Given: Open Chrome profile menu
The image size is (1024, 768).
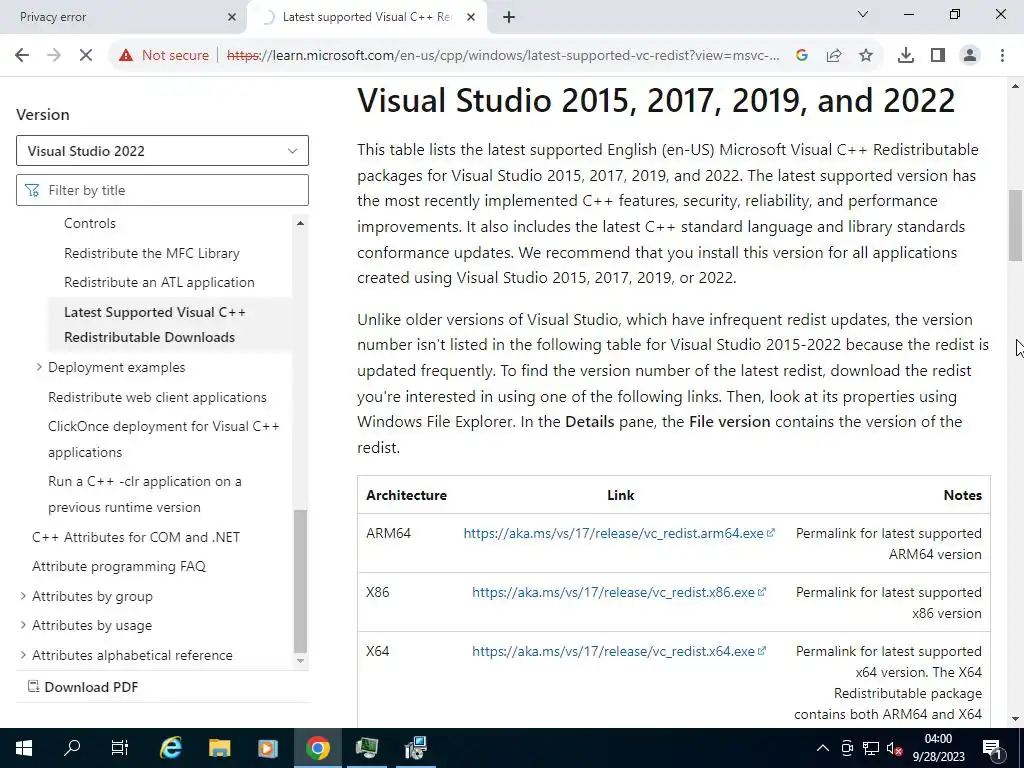Looking at the screenshot, I should pos(970,56).
